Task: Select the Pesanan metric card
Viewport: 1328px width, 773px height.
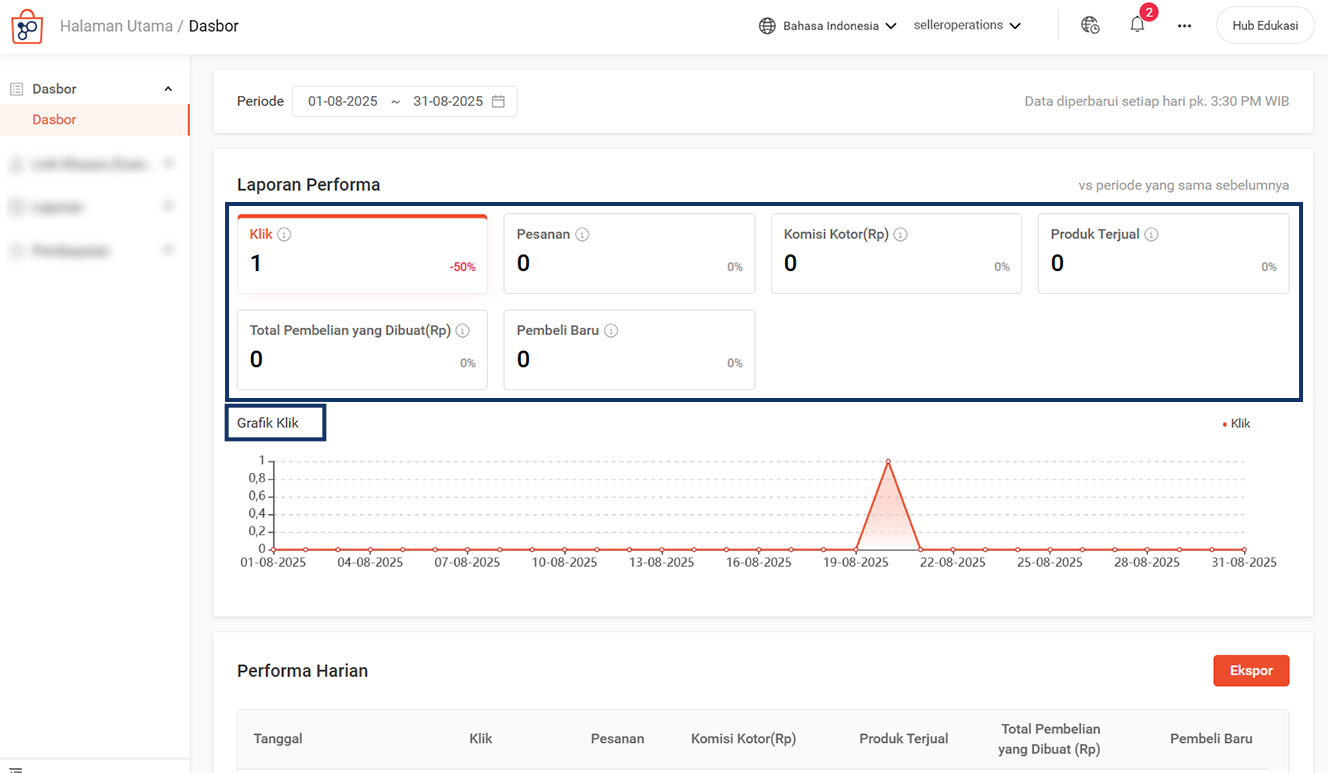Action: pyautogui.click(x=629, y=253)
